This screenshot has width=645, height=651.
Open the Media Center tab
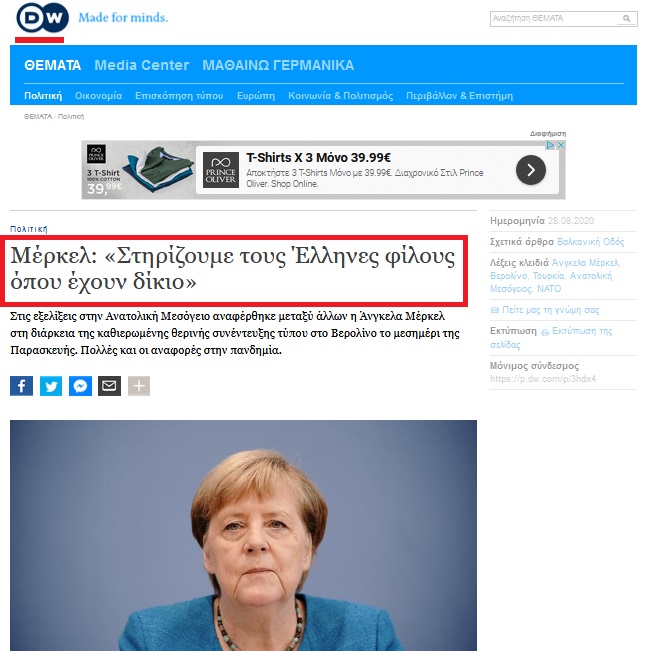142,66
